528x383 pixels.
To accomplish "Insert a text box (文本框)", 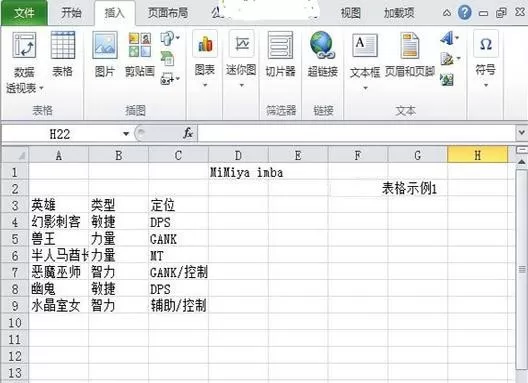I will coord(365,61).
